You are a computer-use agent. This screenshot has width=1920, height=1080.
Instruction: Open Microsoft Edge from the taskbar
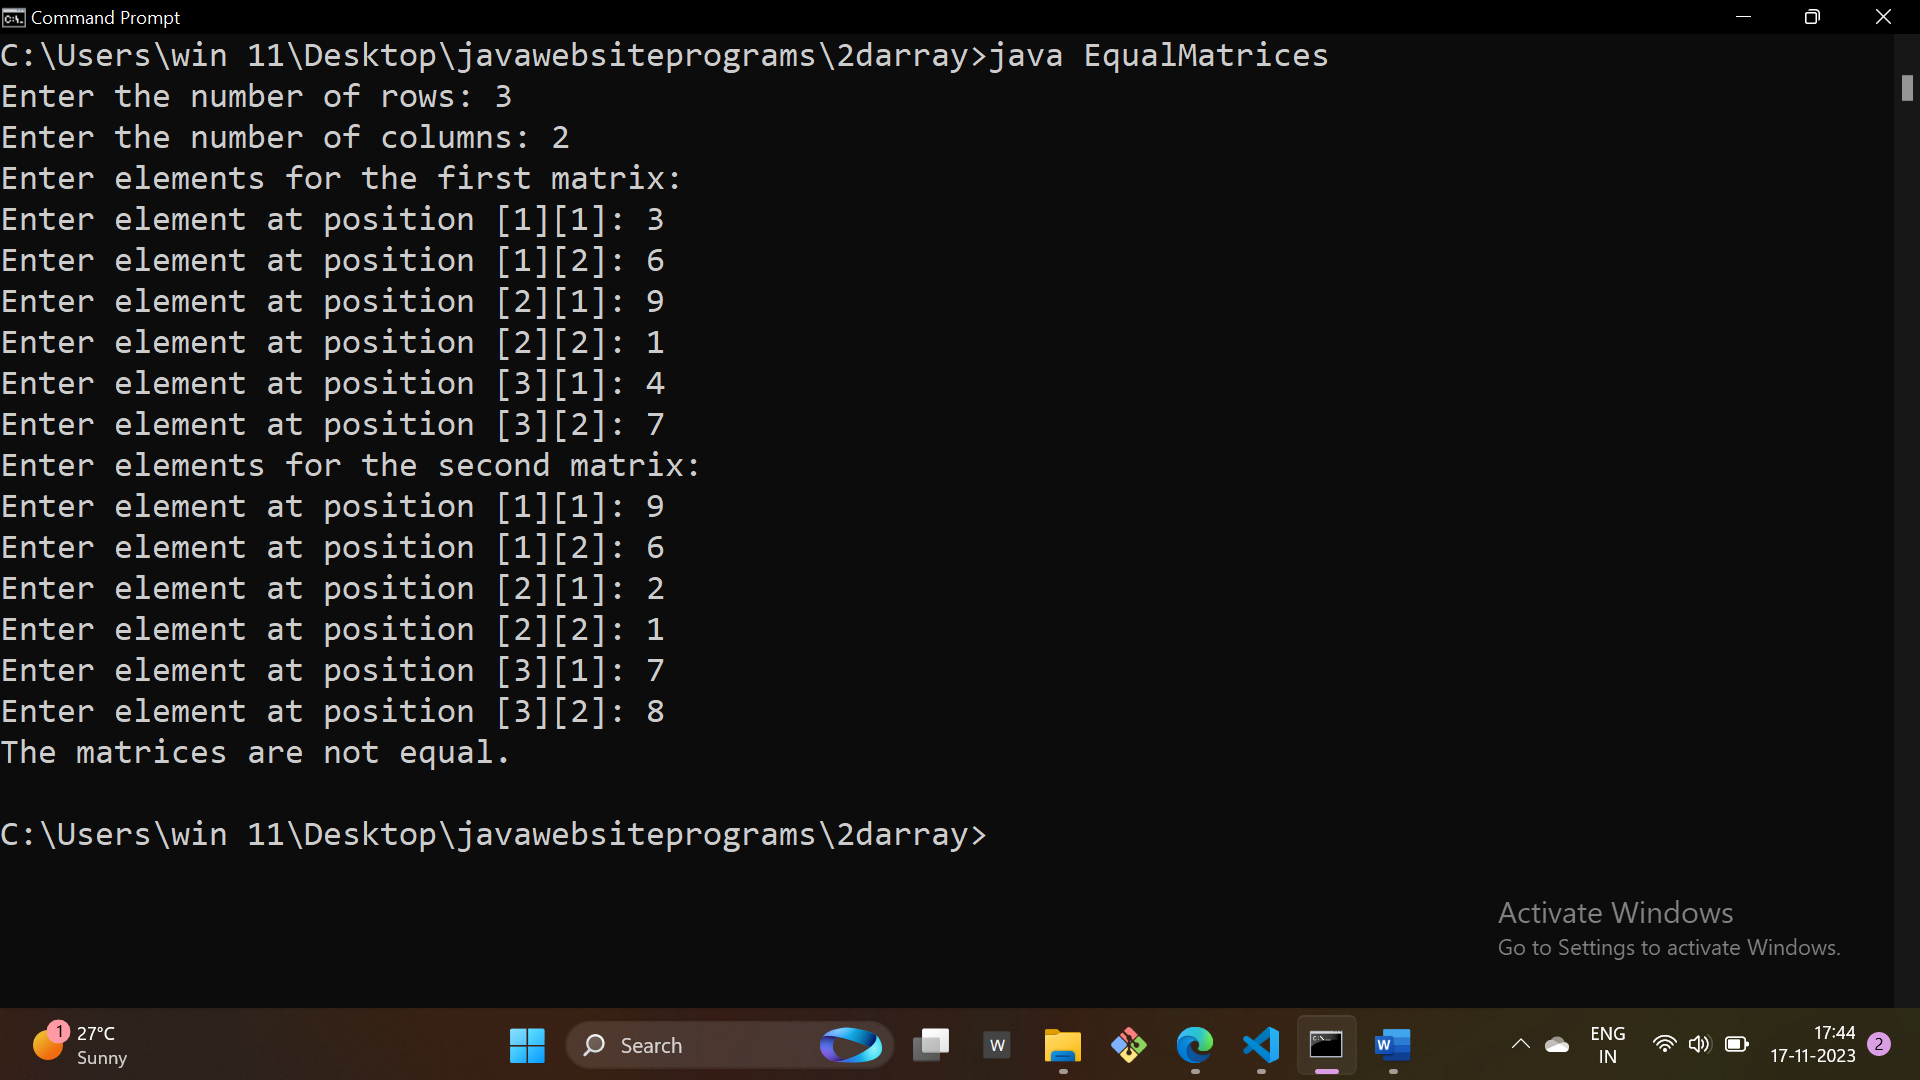click(1194, 1046)
